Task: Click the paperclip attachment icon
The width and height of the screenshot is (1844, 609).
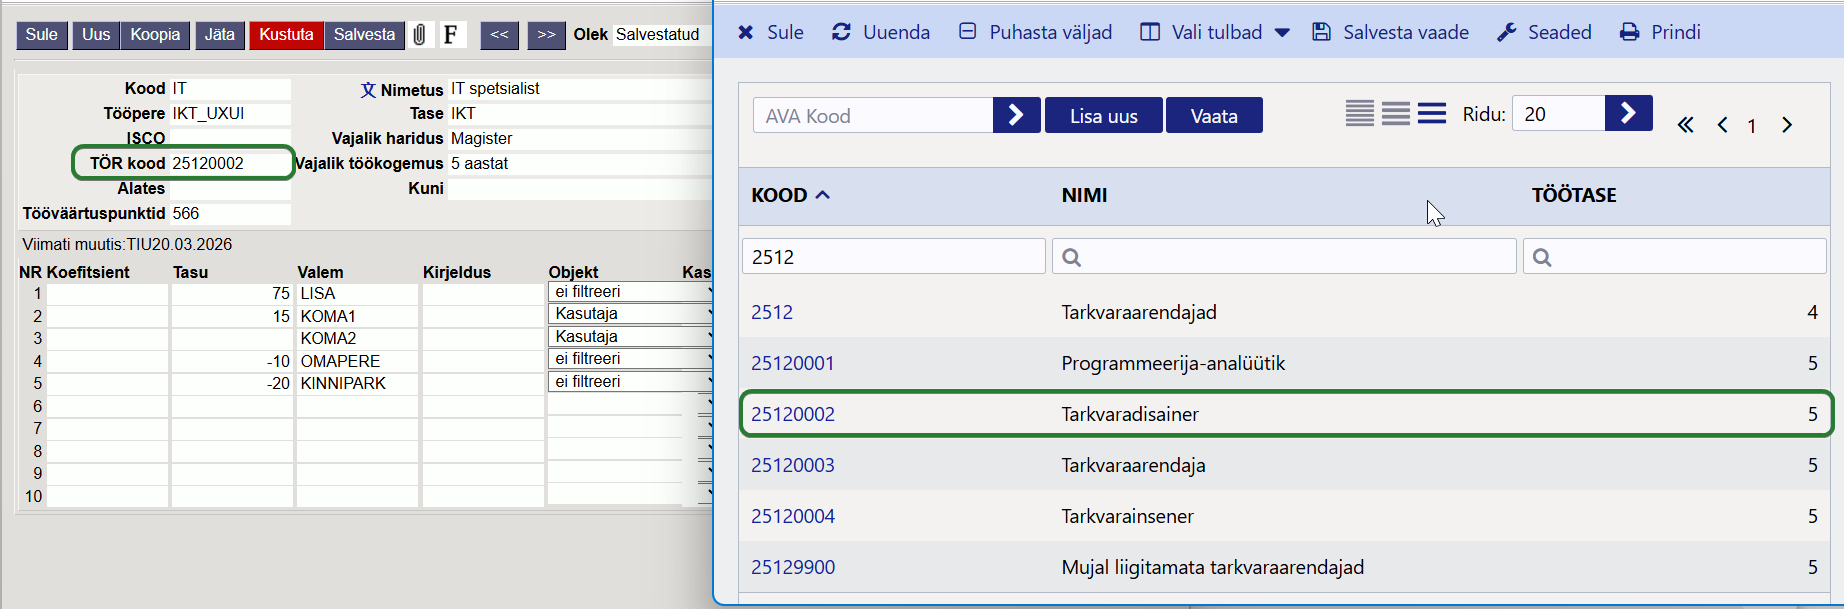Action: pyautogui.click(x=420, y=35)
